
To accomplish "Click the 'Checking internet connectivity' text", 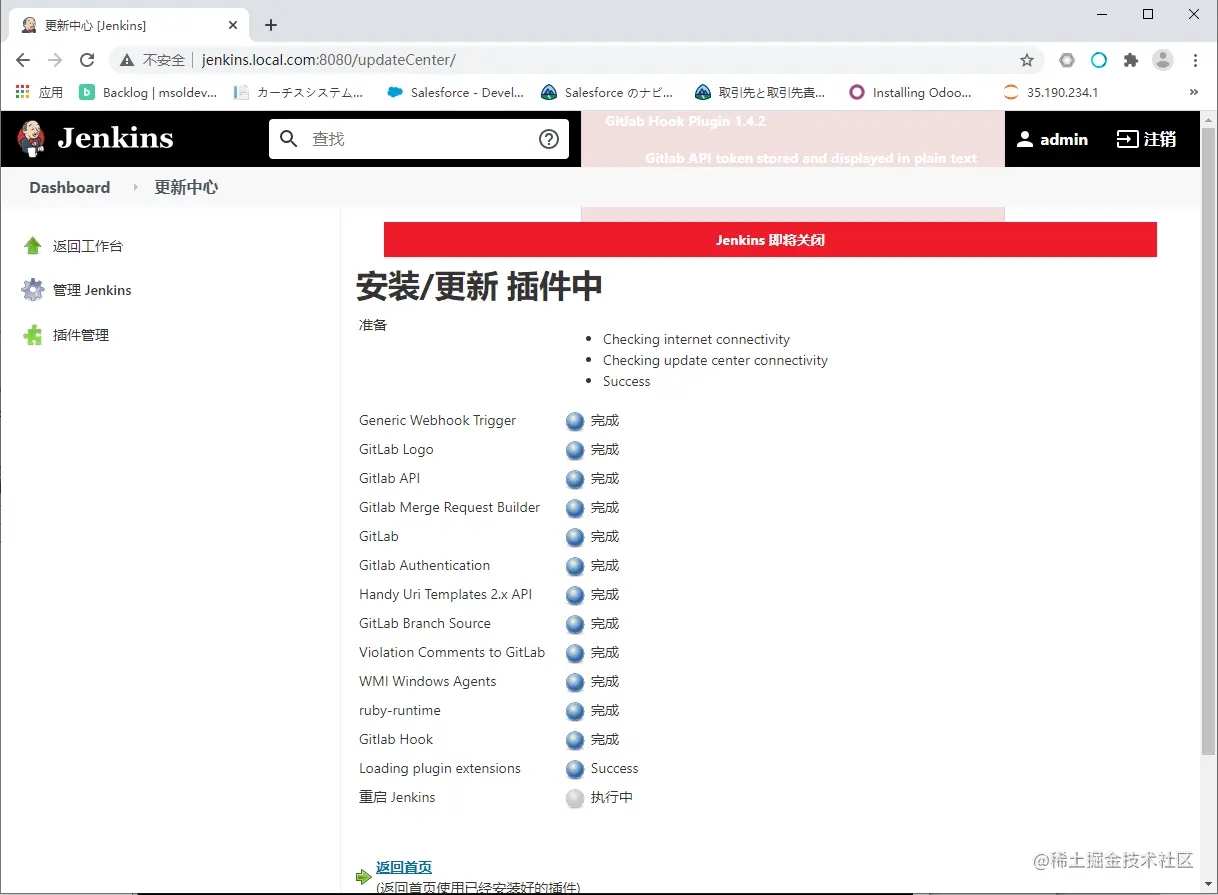I will tap(696, 340).
